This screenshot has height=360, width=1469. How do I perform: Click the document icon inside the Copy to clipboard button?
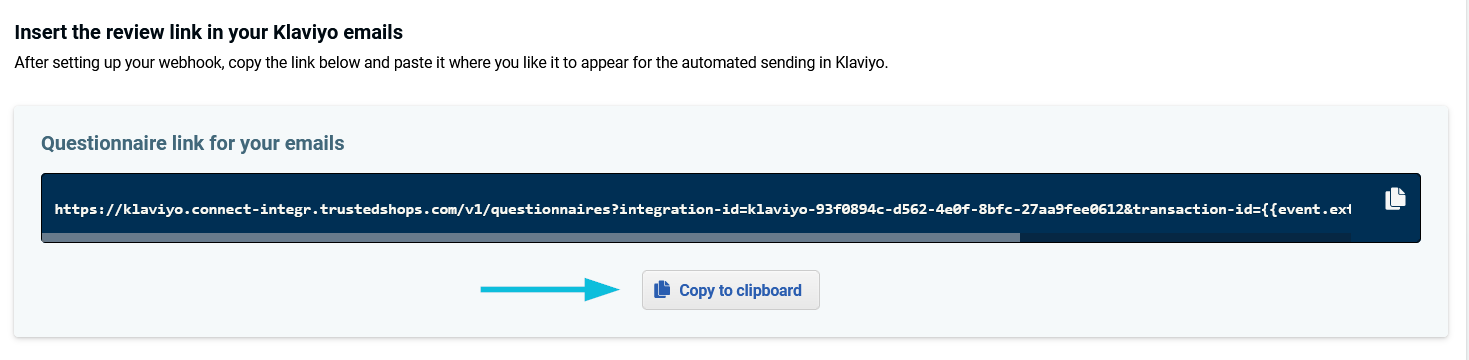[661, 290]
